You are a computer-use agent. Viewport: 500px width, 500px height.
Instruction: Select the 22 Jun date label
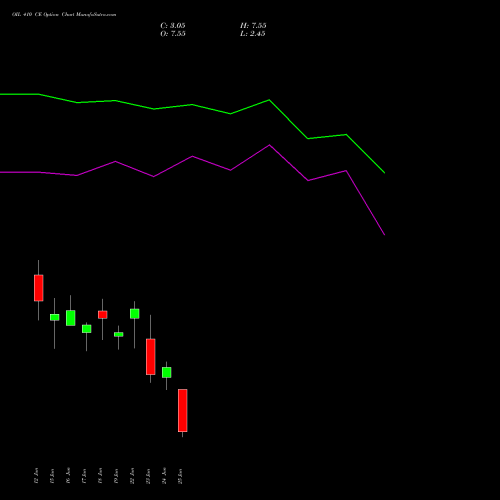click(132, 476)
